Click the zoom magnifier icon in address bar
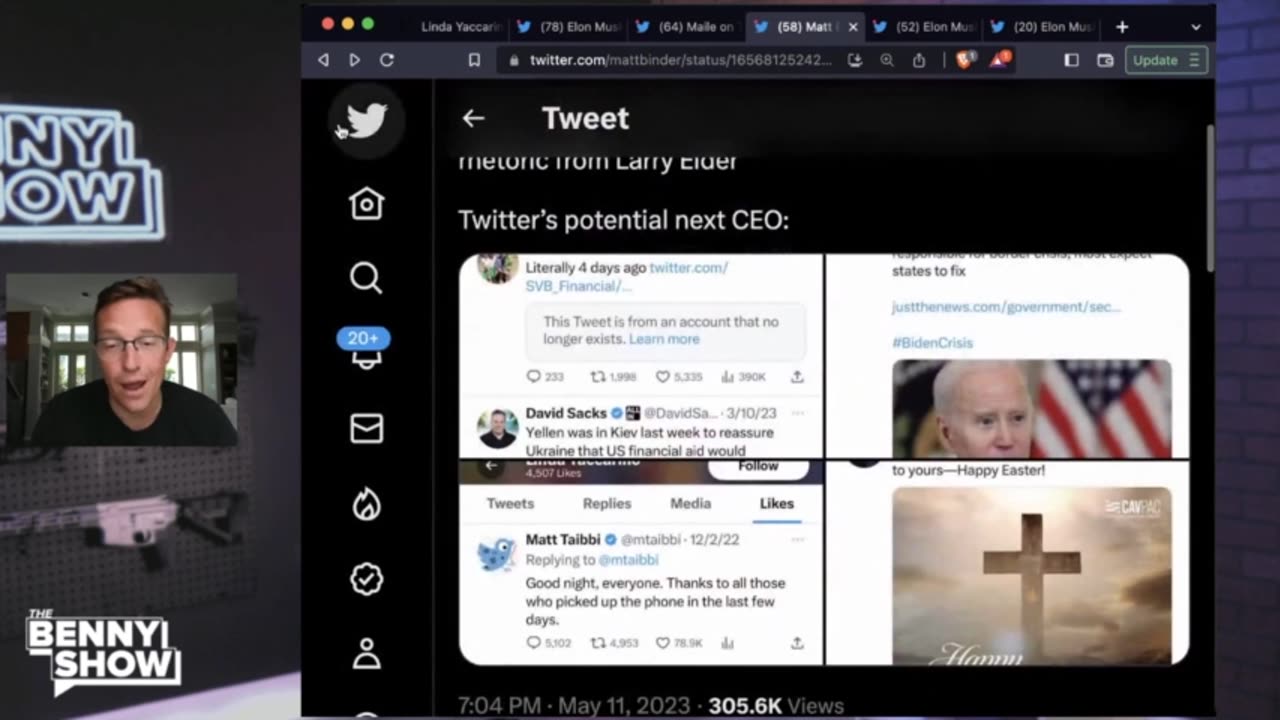 (887, 60)
